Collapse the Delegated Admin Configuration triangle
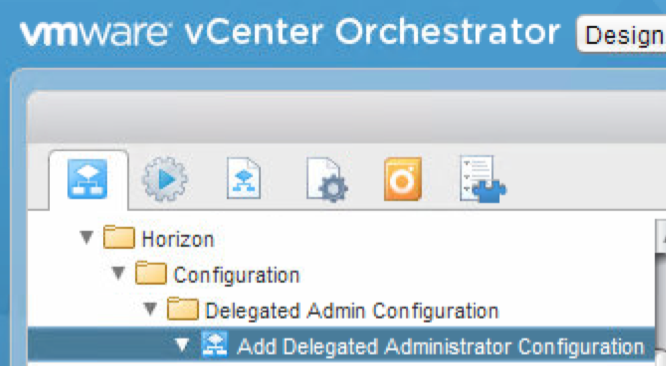 point(150,309)
